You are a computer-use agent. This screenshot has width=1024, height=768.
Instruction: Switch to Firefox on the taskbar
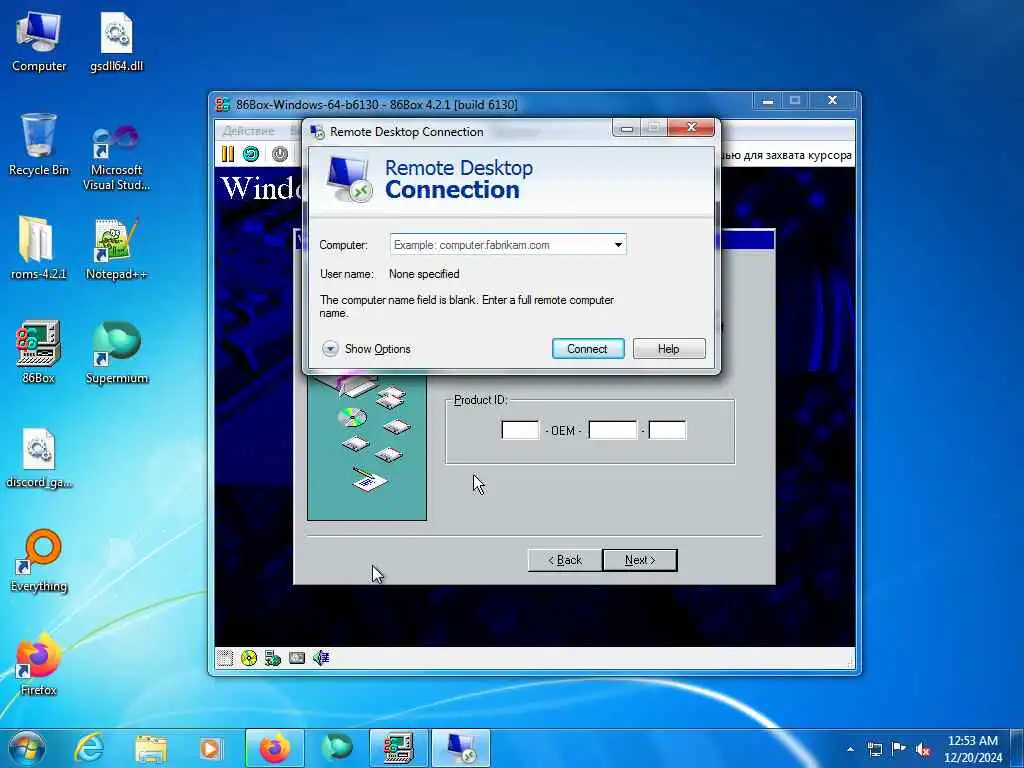(x=275, y=748)
